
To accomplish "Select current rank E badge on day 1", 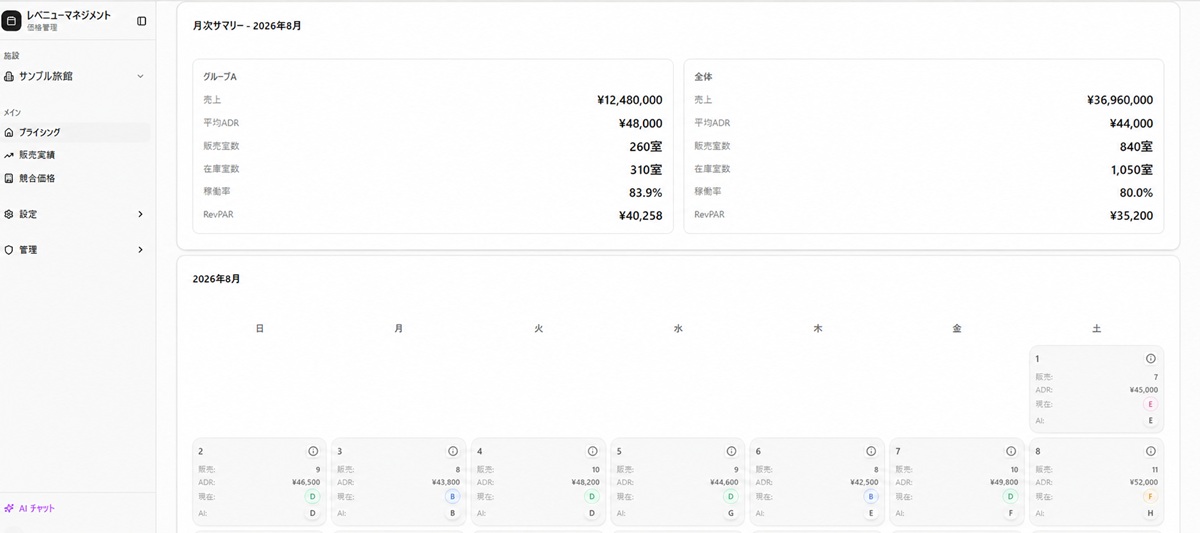I will click(1150, 404).
